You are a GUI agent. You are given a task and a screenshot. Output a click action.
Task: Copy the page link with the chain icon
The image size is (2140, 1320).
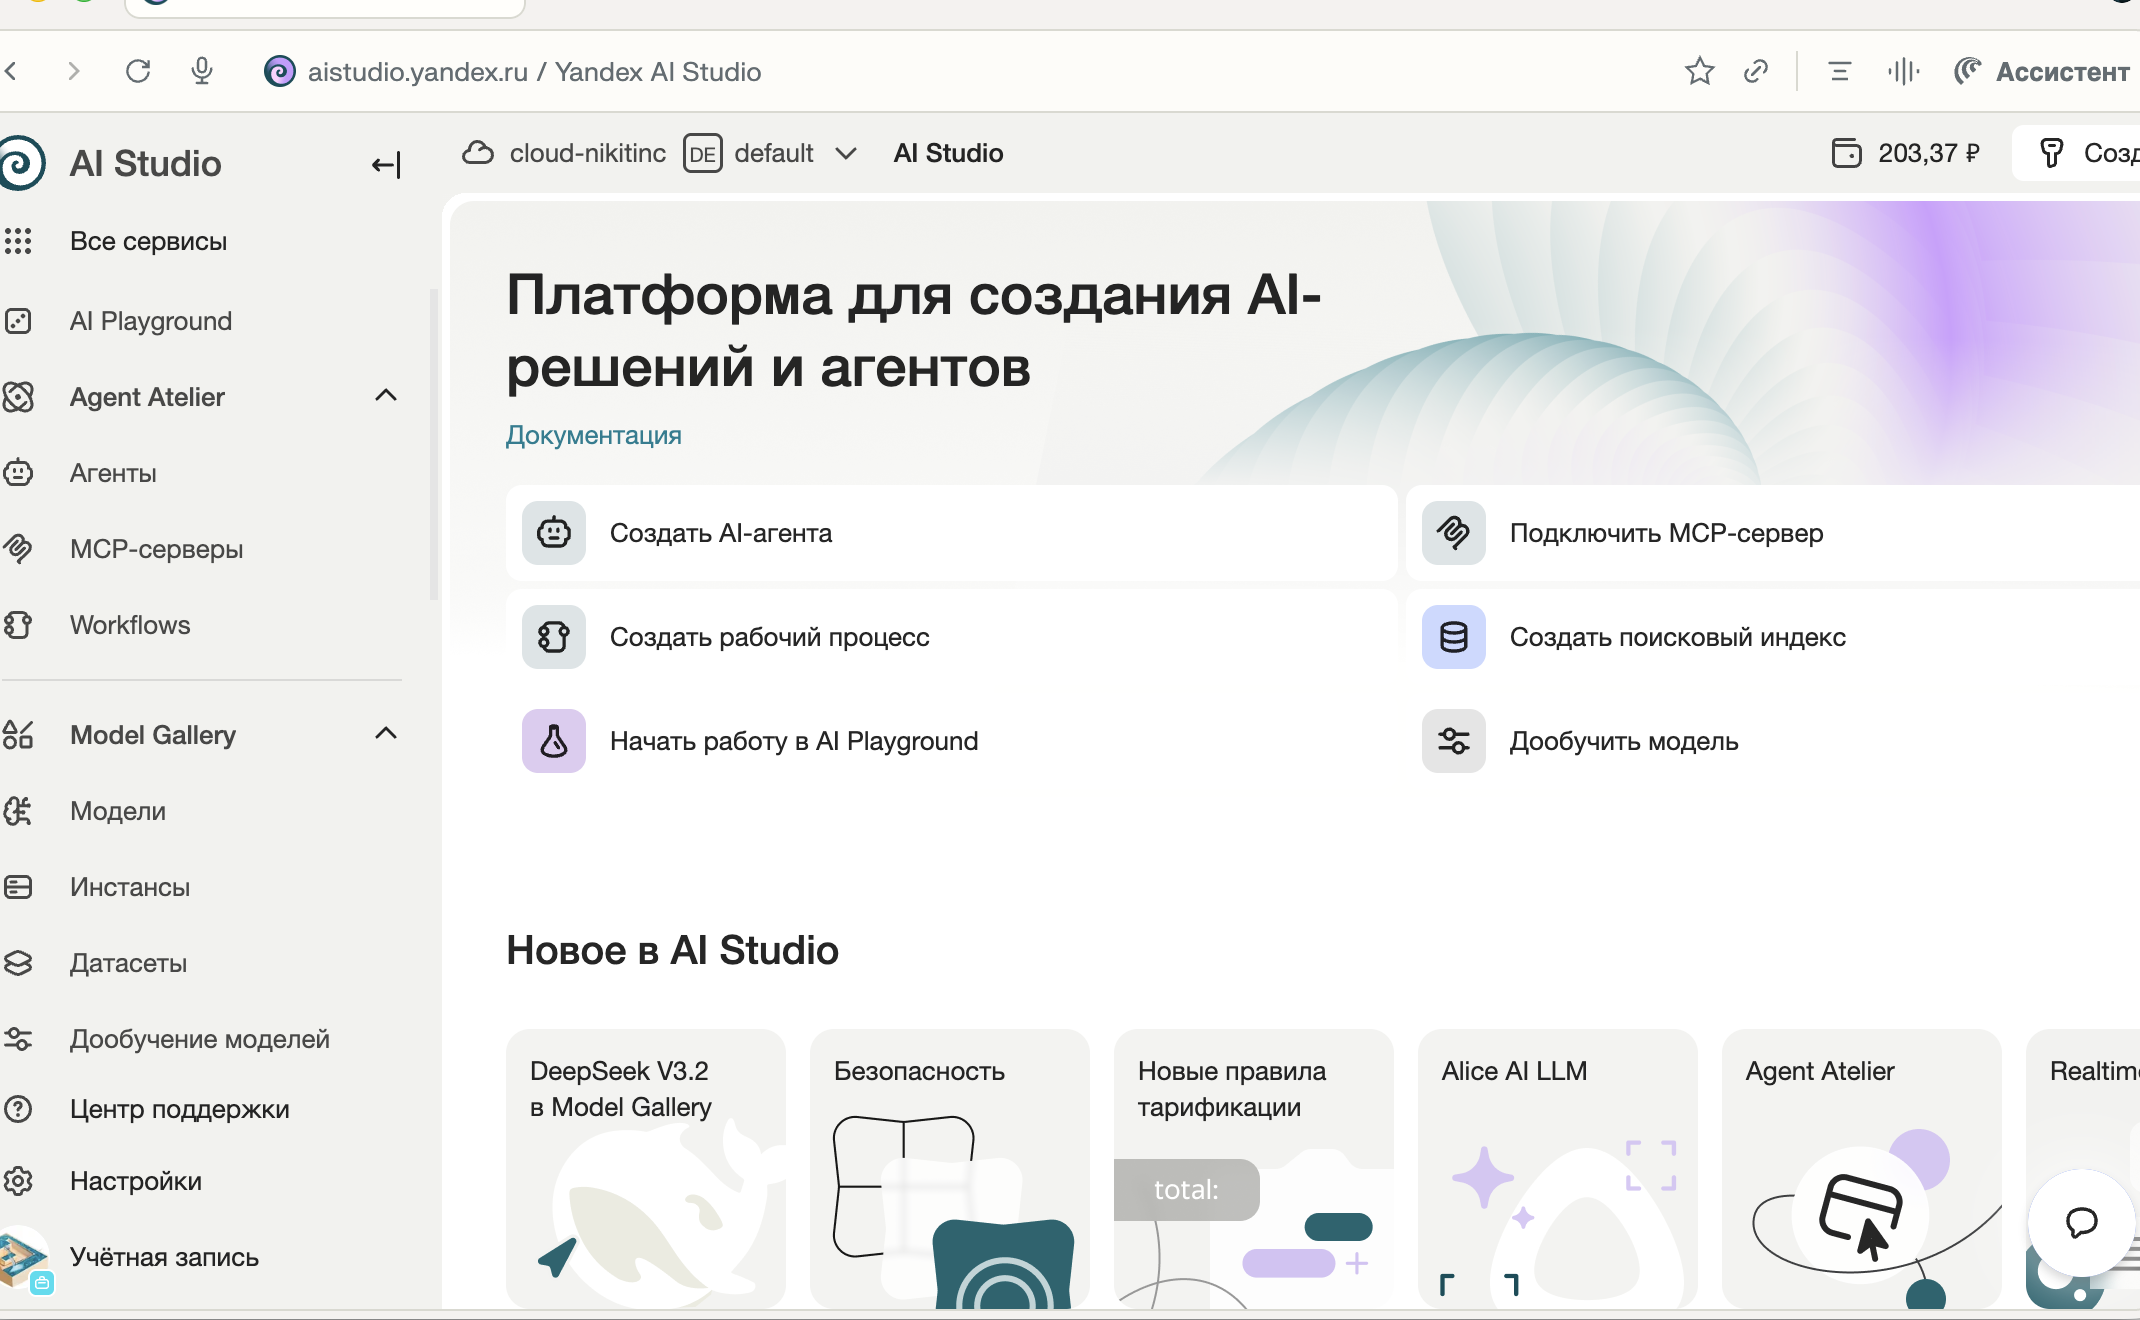1756,72
